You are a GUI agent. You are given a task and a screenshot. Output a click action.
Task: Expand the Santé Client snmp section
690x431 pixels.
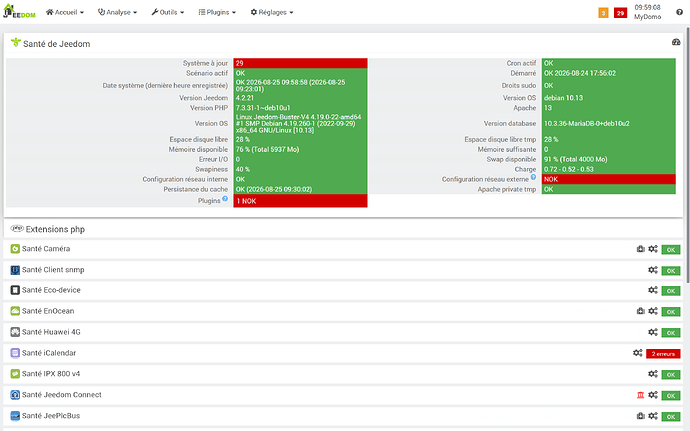coord(343,270)
